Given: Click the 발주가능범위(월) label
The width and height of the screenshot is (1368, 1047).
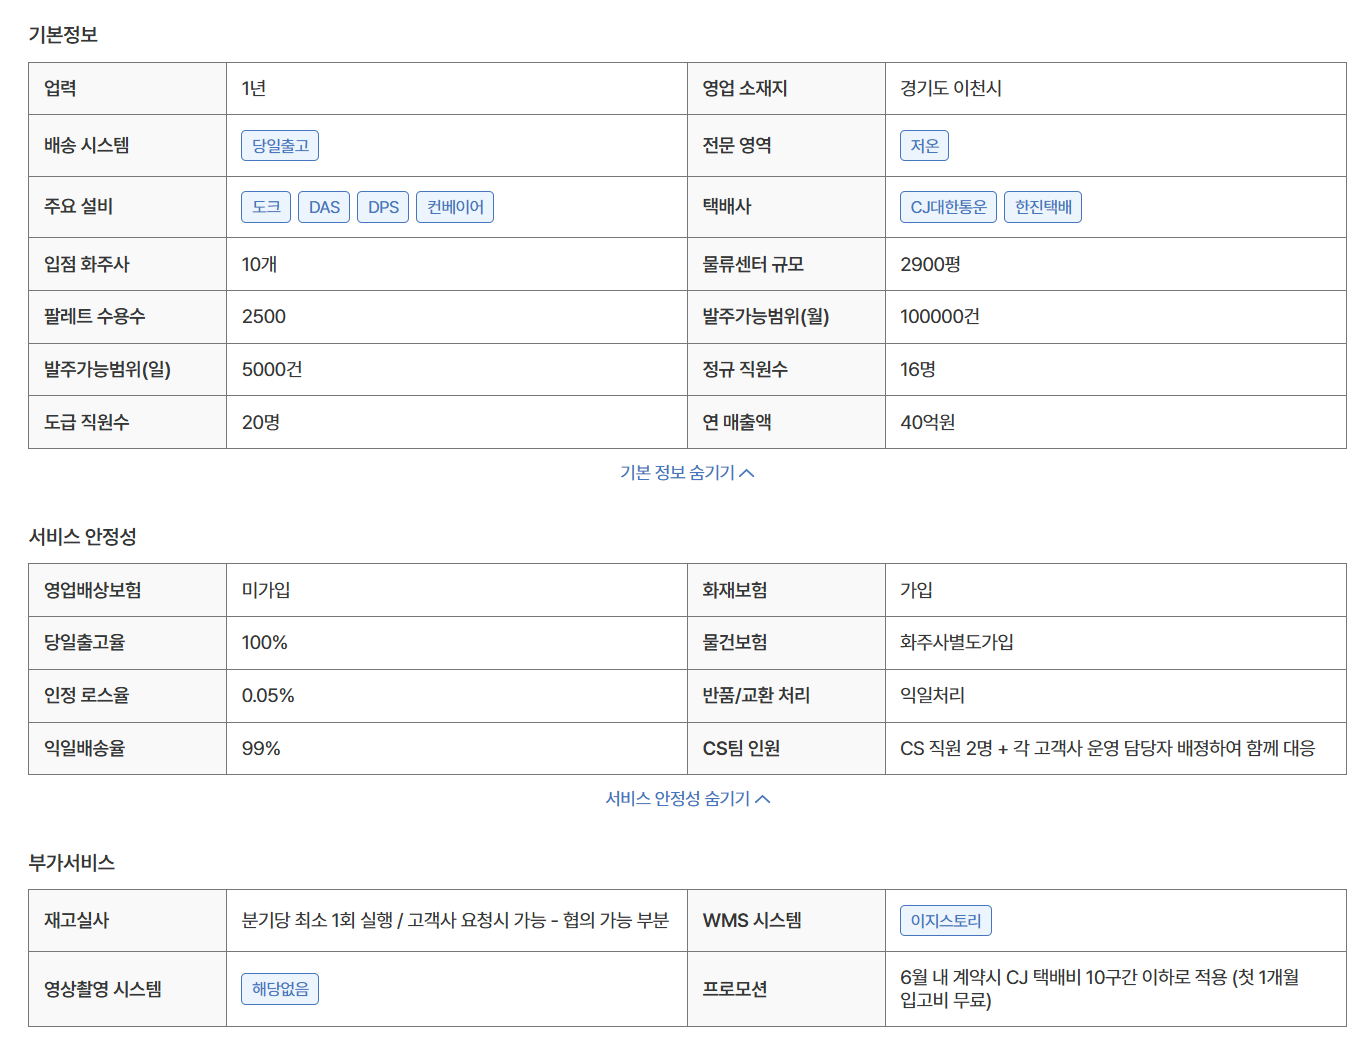Looking at the screenshot, I should 766,317.
